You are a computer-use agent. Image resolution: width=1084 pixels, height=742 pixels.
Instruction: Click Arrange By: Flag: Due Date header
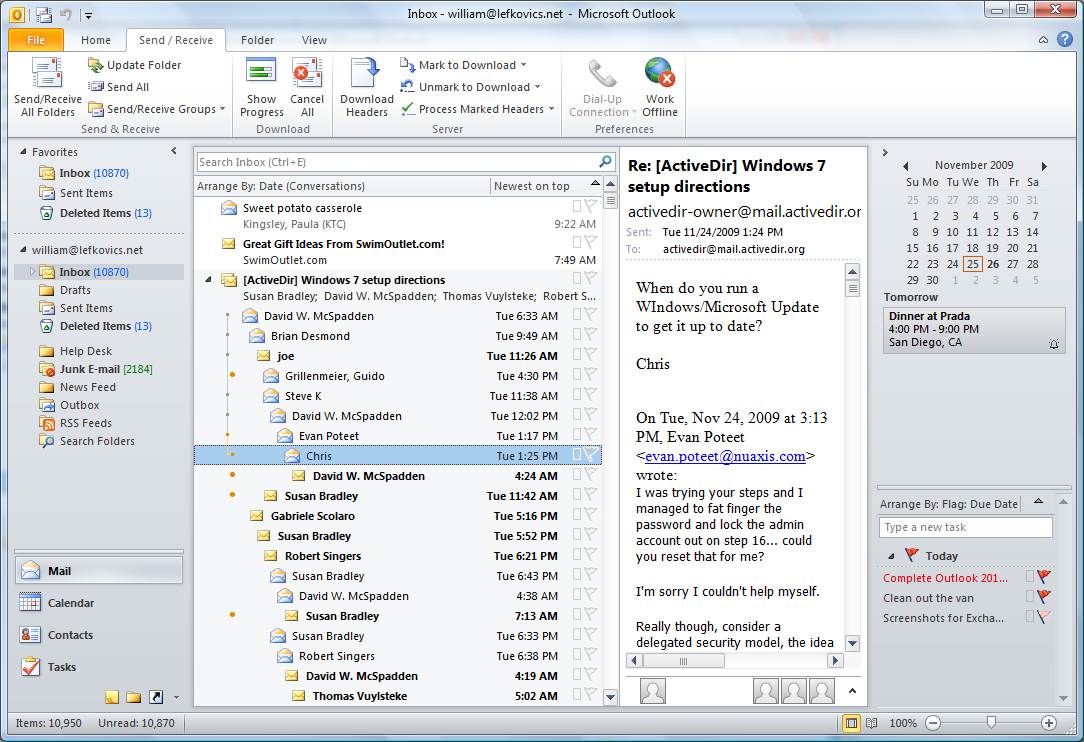(948, 504)
